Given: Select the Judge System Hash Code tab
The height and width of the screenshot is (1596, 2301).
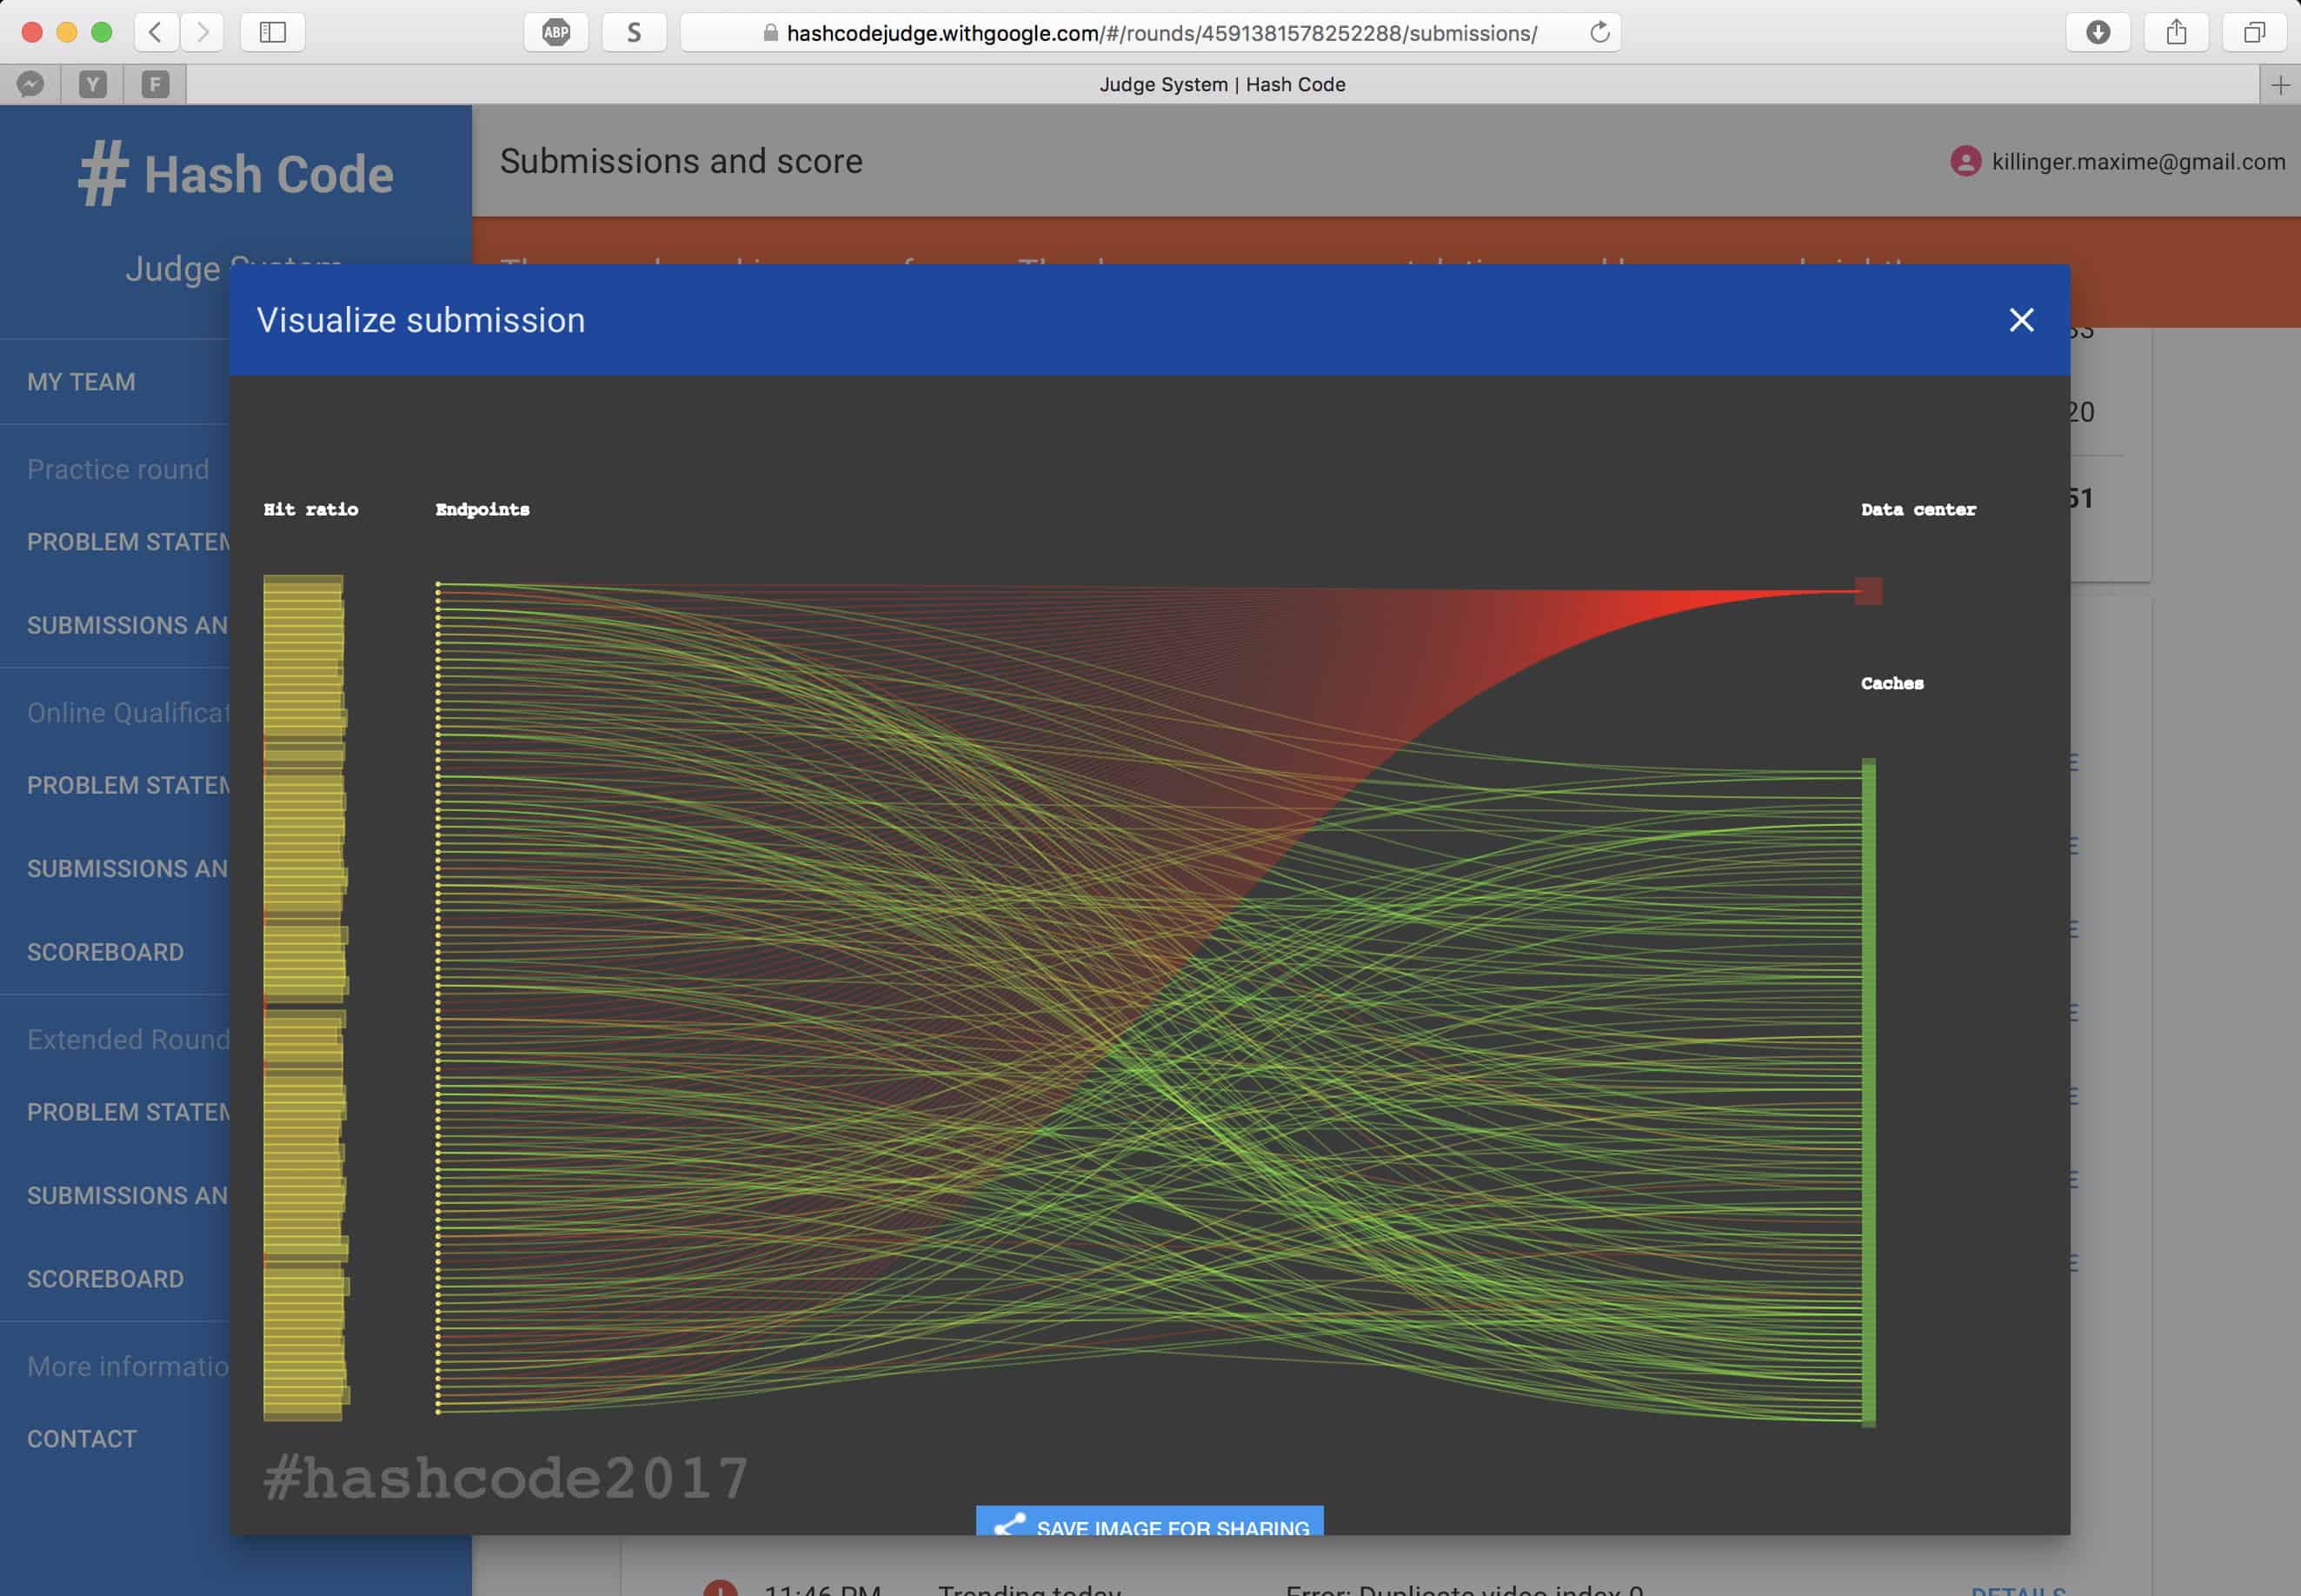Looking at the screenshot, I should click(x=1221, y=85).
